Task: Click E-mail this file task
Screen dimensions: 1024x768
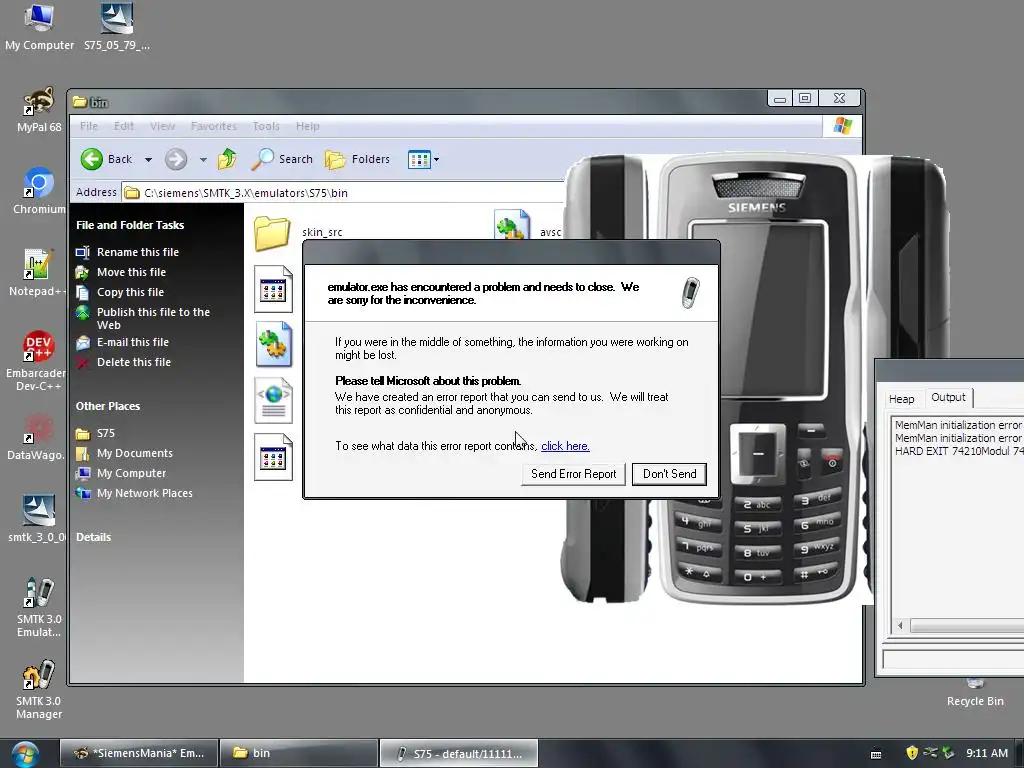Action: [x=133, y=342]
